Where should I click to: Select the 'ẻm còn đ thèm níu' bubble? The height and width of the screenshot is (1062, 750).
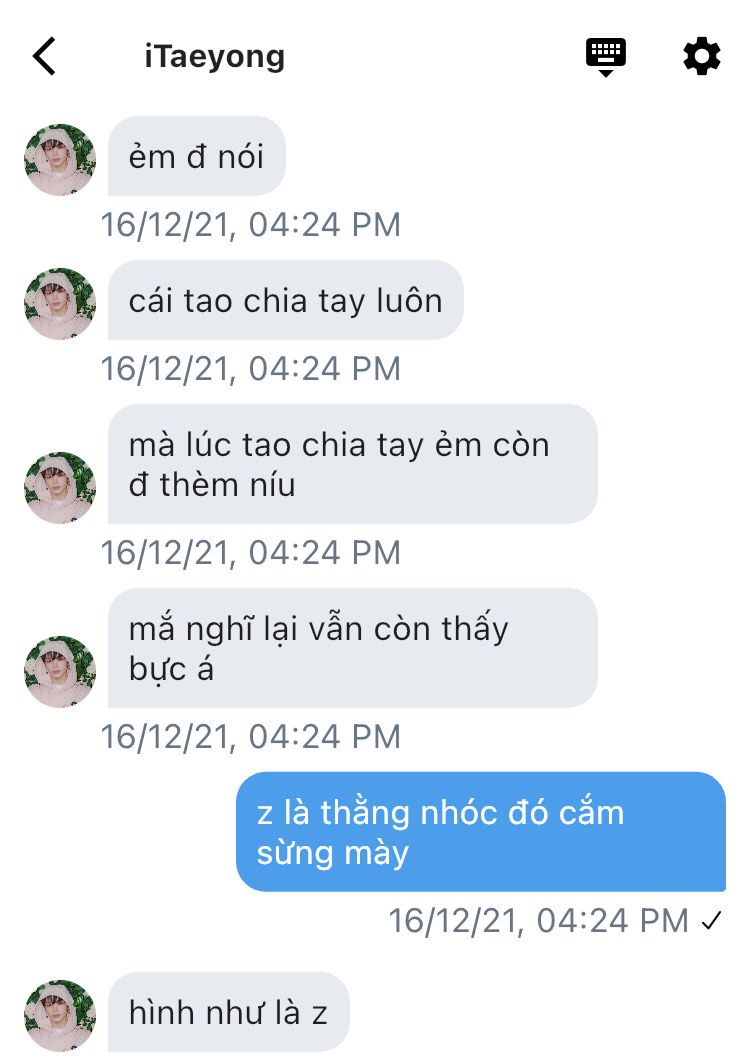[x=352, y=464]
